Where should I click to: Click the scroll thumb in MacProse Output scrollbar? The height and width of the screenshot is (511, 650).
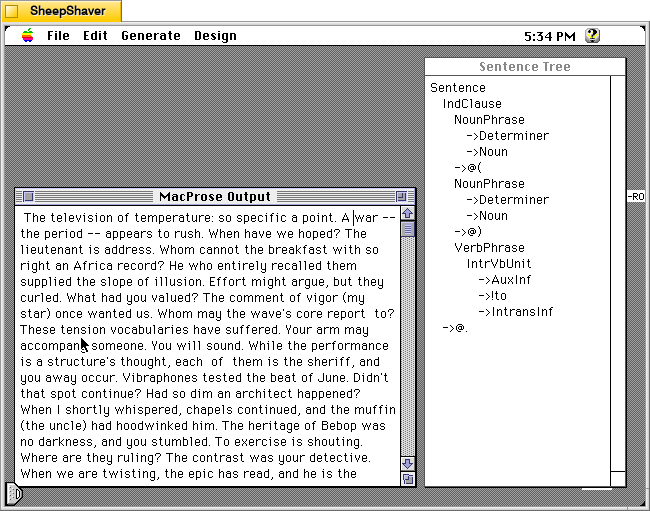408,229
